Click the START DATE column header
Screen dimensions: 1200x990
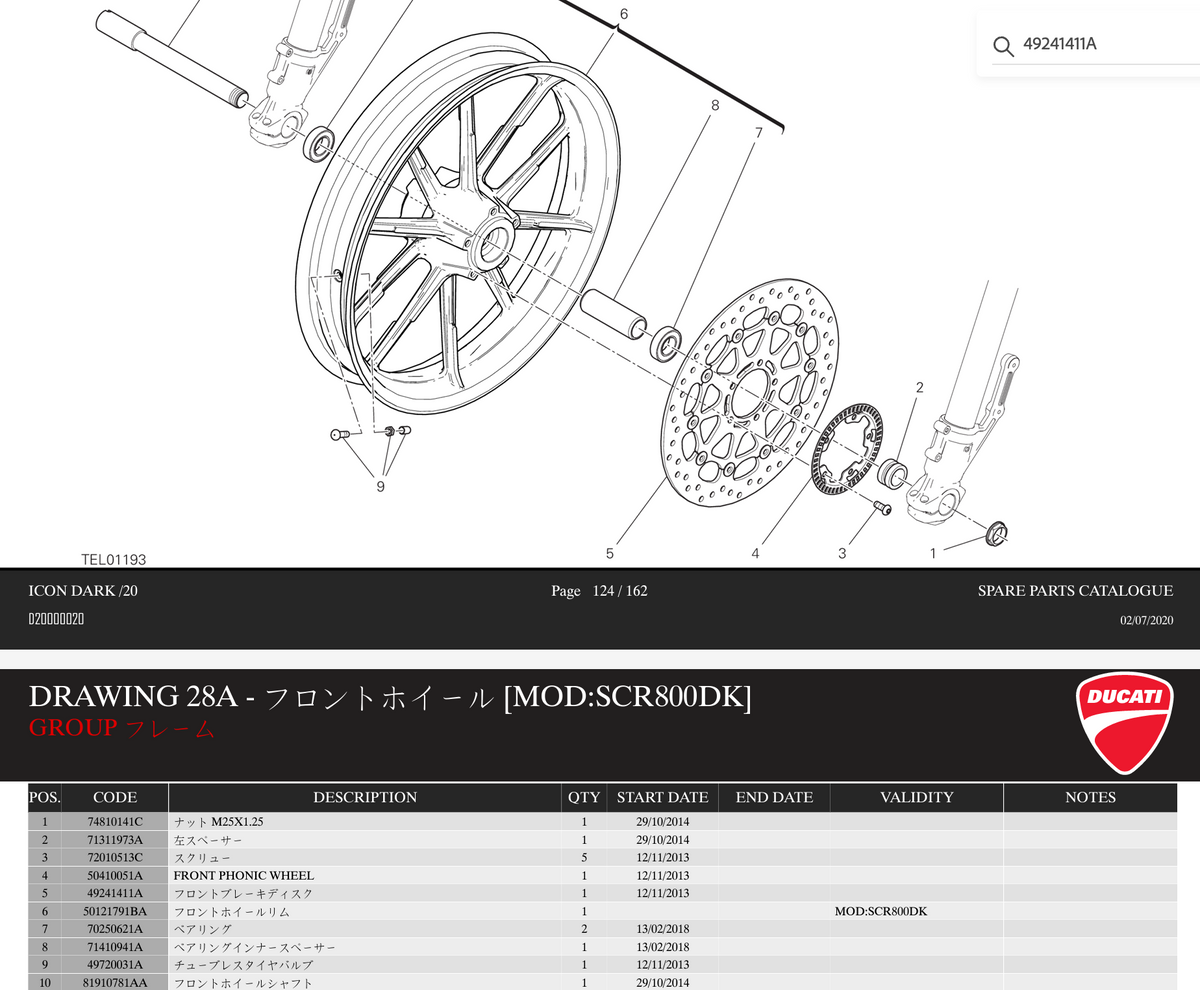click(x=662, y=797)
